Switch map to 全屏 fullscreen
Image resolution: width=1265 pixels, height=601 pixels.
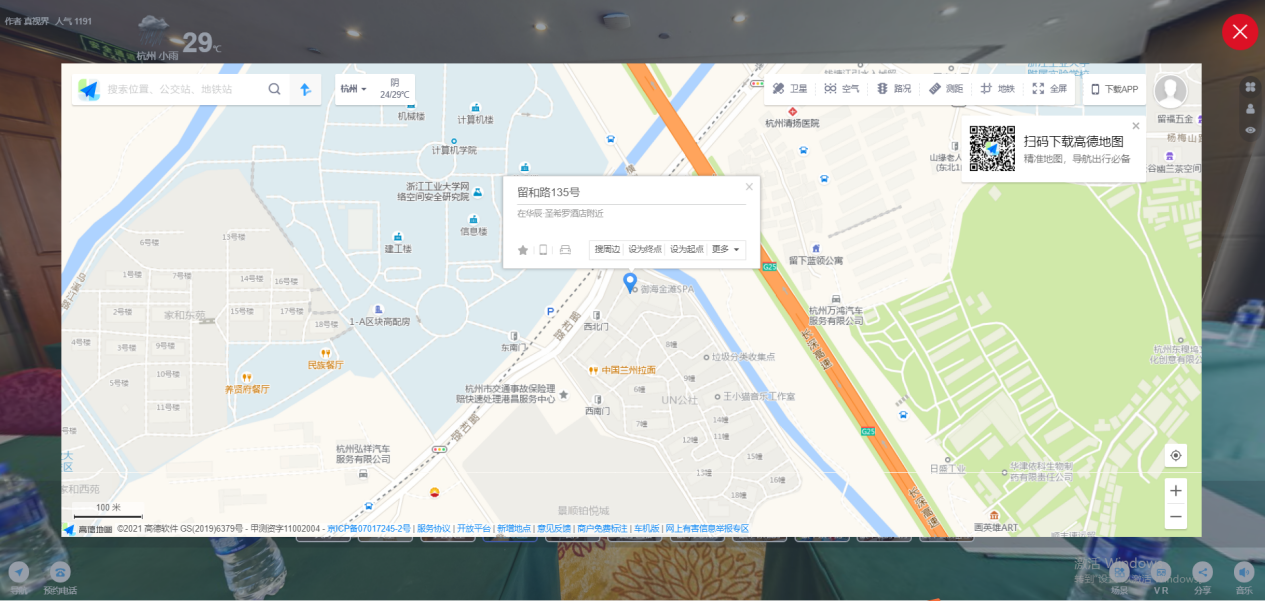(1050, 89)
